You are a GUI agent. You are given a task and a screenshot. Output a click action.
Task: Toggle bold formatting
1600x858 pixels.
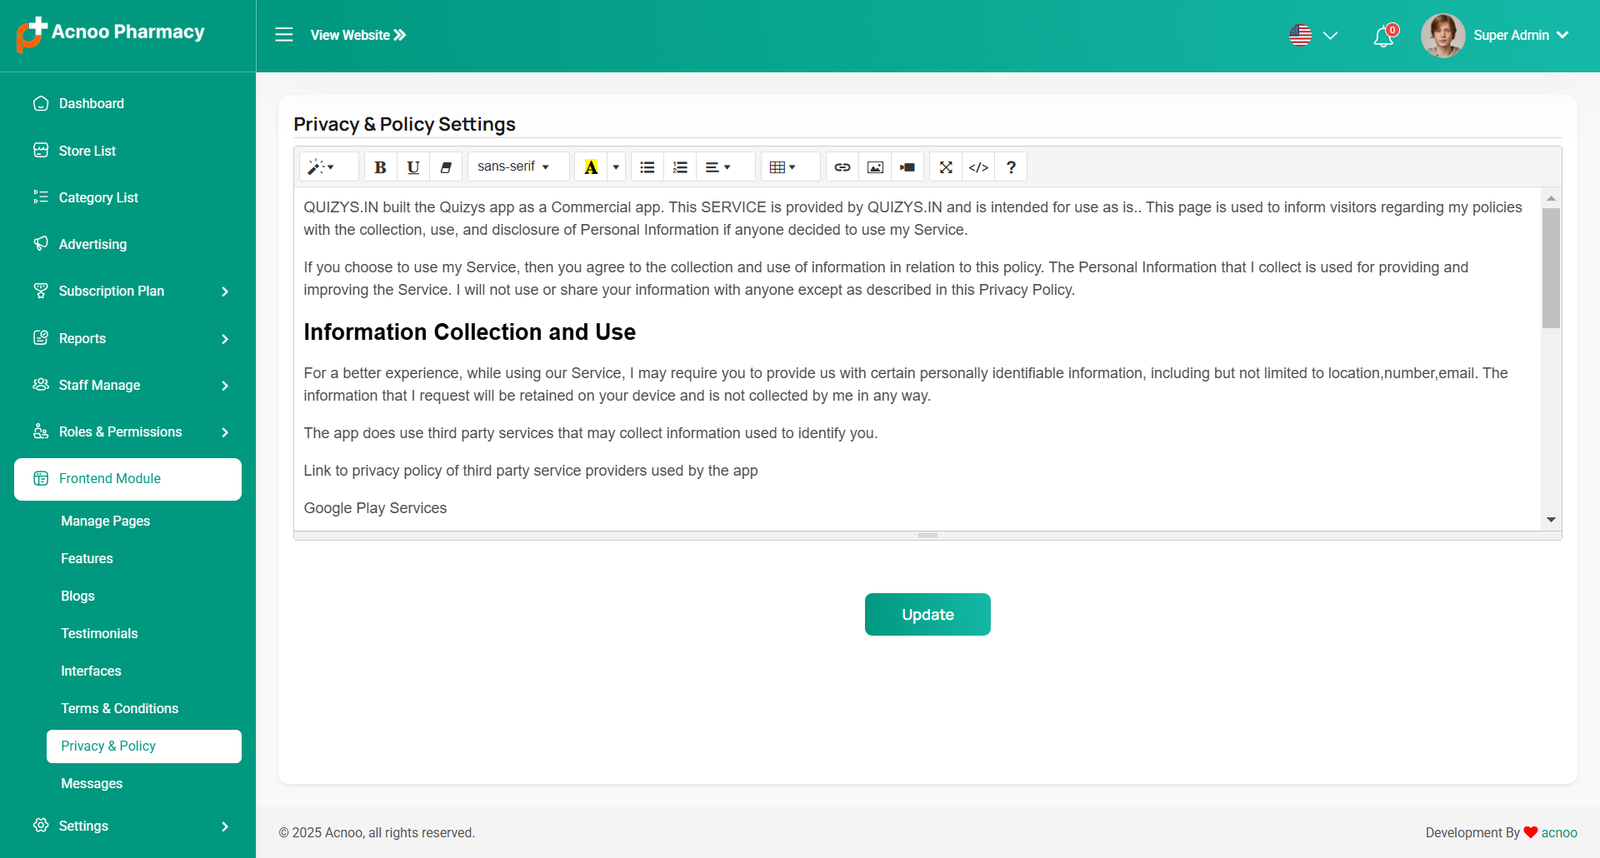tap(380, 167)
